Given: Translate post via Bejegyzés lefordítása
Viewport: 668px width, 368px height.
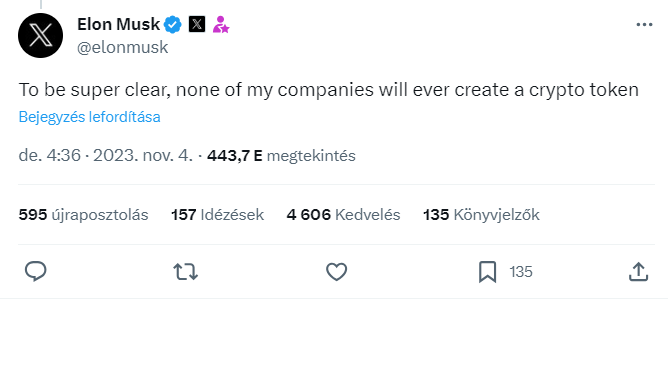Looking at the screenshot, I should coord(89,117).
